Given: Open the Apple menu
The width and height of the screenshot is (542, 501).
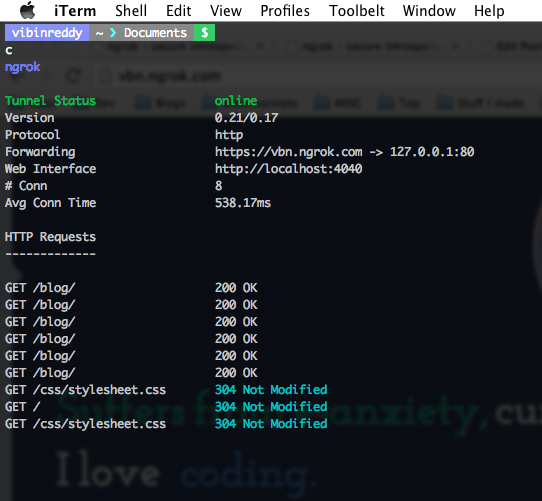Looking at the screenshot, I should pyautogui.click(x=28, y=10).
